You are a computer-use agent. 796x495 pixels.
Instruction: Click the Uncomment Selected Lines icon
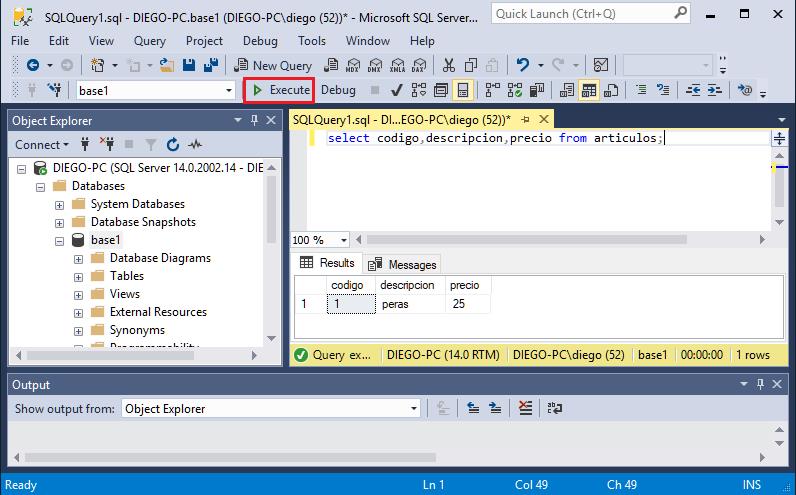[x=662, y=90]
